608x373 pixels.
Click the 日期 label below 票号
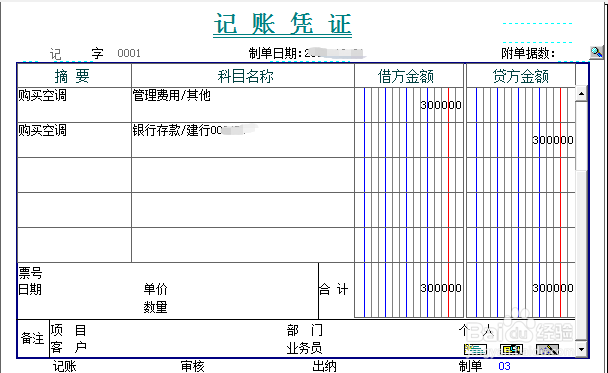coord(30,289)
